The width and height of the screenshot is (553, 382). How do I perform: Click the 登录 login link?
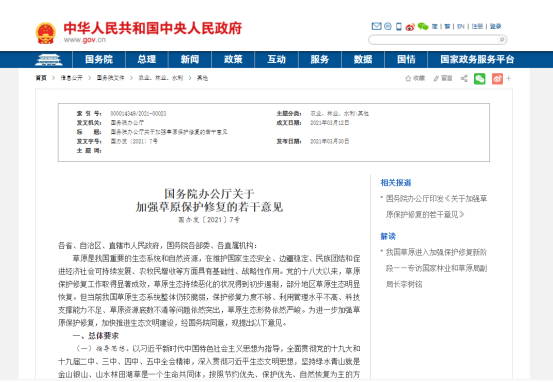pos(496,26)
